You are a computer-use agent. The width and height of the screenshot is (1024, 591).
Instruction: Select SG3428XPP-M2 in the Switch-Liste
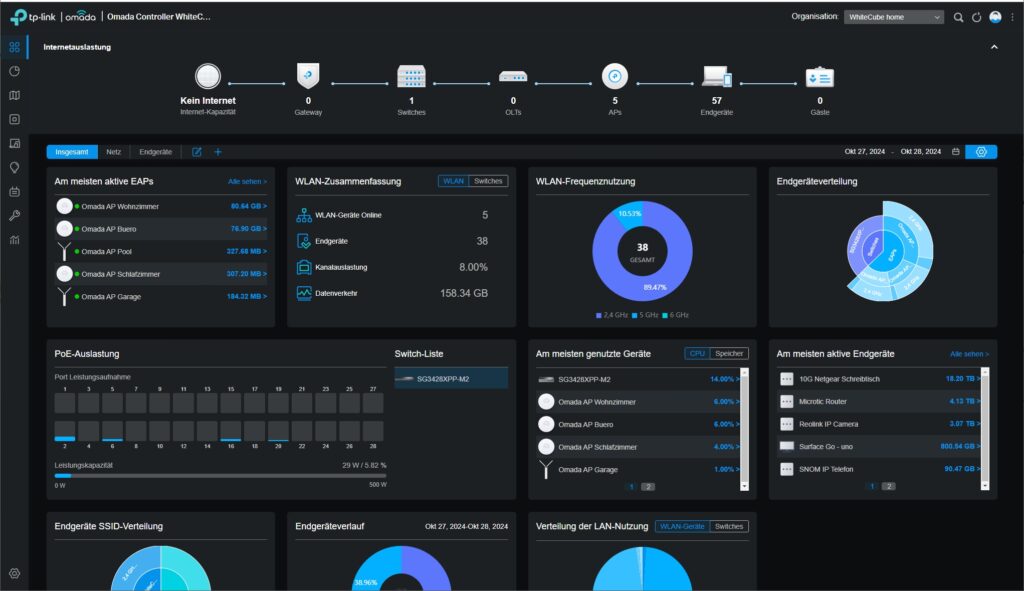coord(451,379)
